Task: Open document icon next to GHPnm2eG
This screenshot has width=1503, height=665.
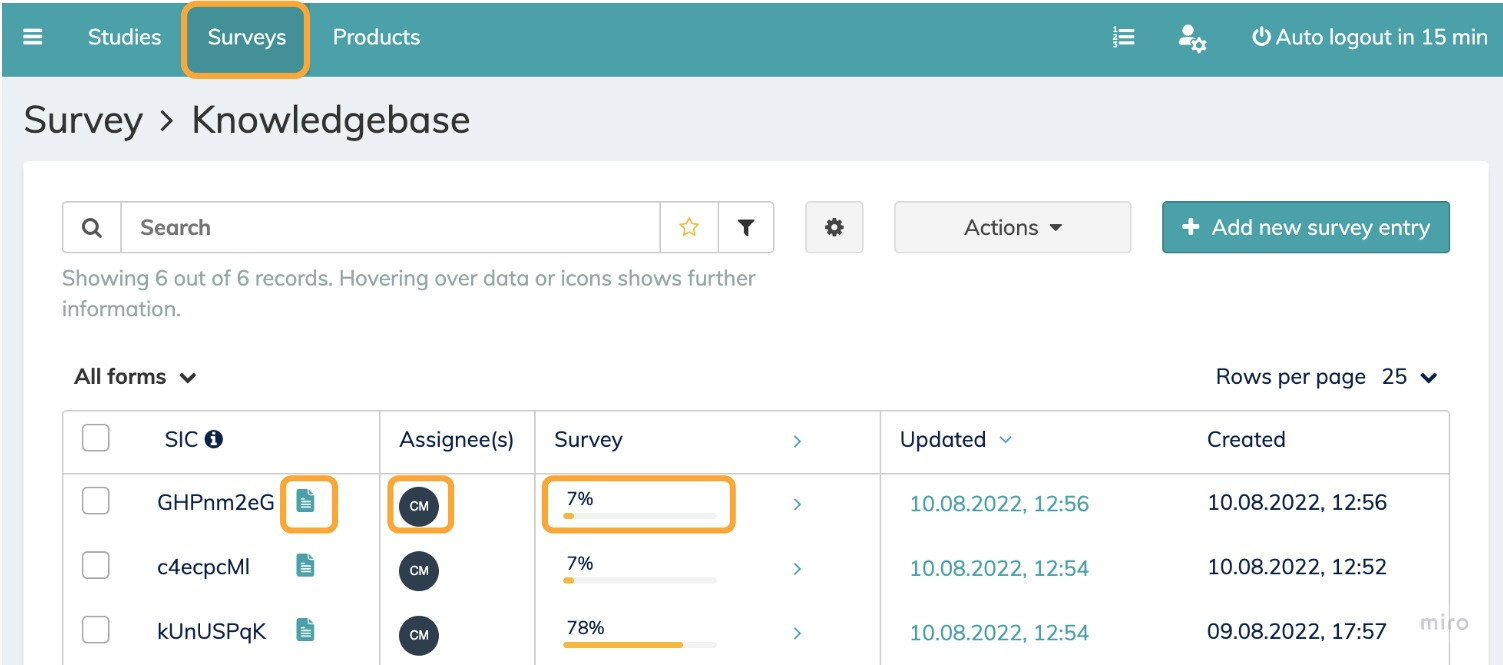Action: 306,502
